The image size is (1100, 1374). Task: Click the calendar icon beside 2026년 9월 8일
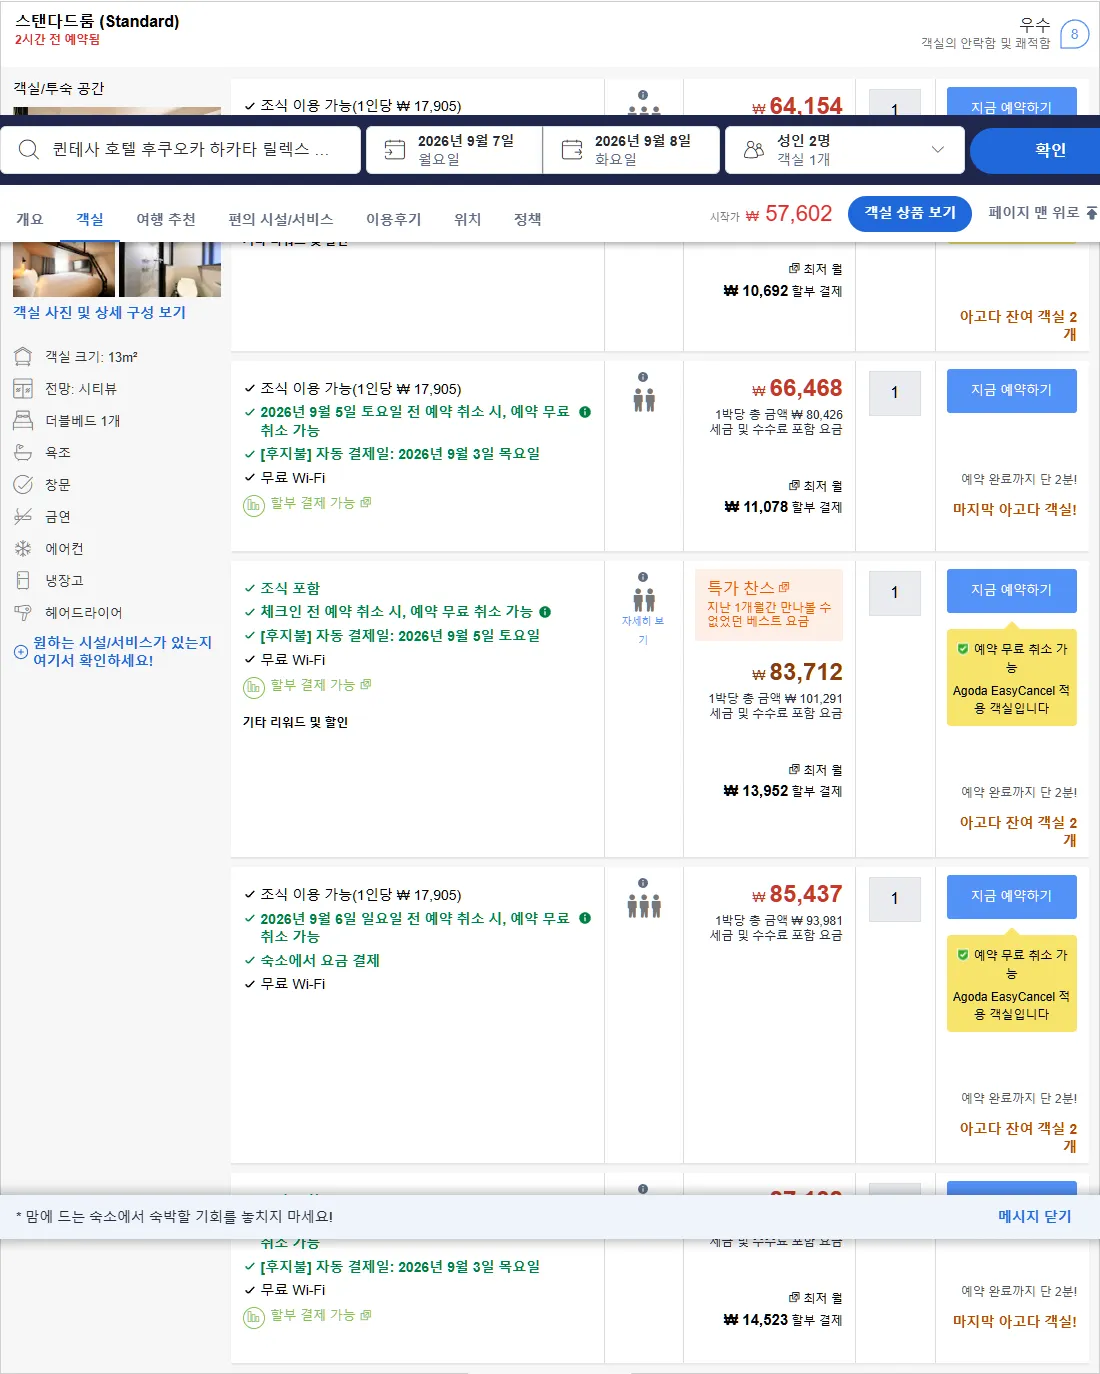(572, 150)
